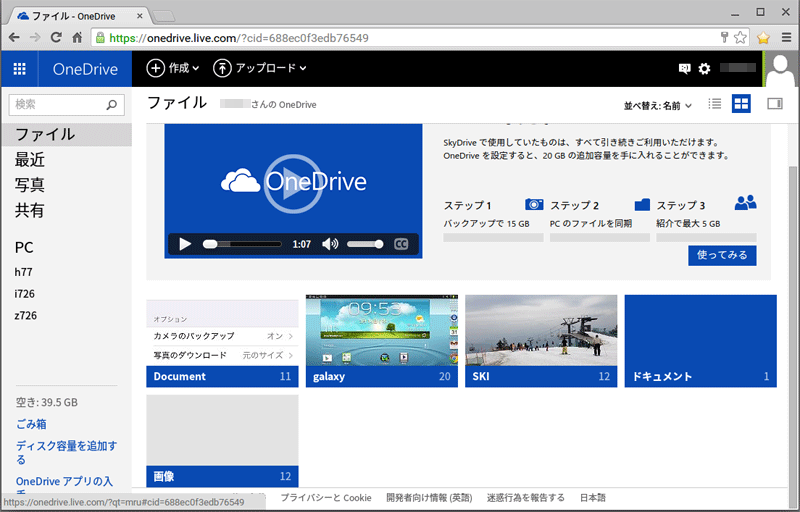This screenshot has width=800, height=512.
Task: Open the 画像 folder tile
Action: [x=222, y=441]
